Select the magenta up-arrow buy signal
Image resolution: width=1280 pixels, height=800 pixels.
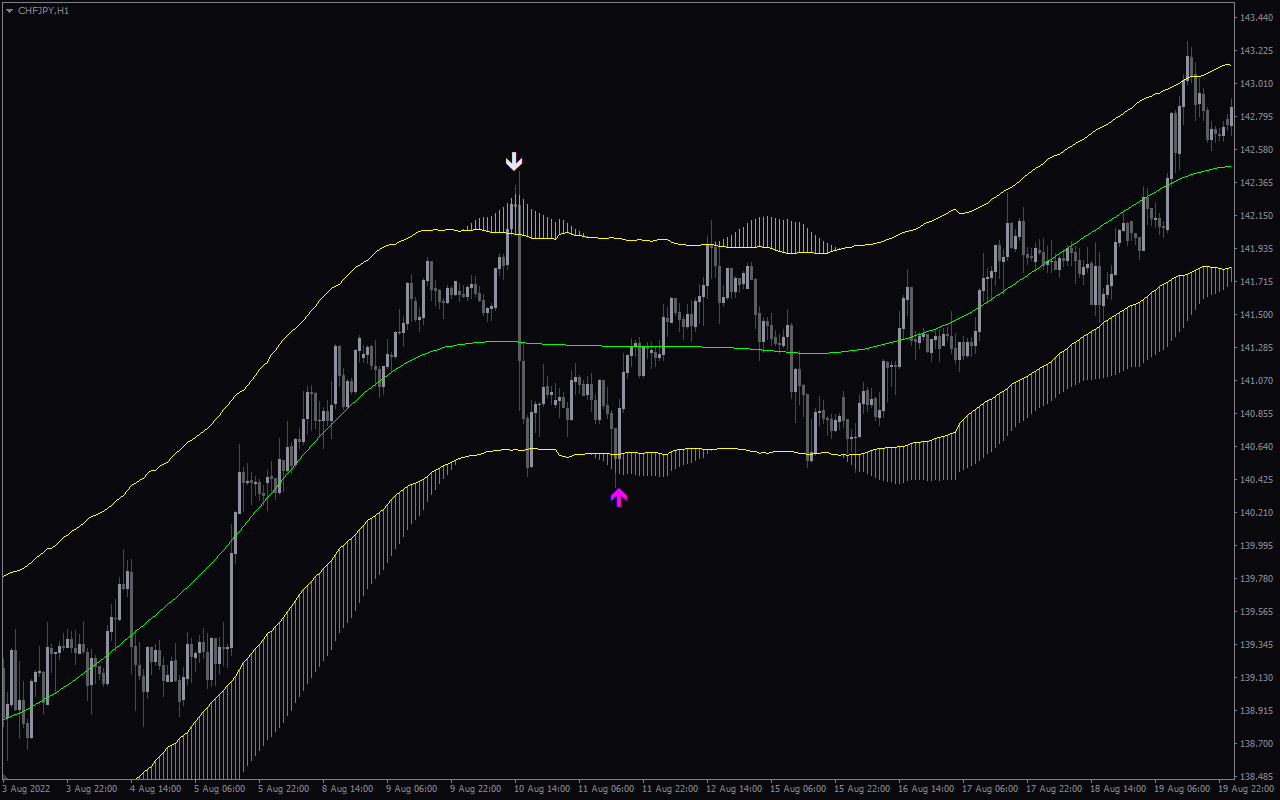pyautogui.click(x=619, y=497)
